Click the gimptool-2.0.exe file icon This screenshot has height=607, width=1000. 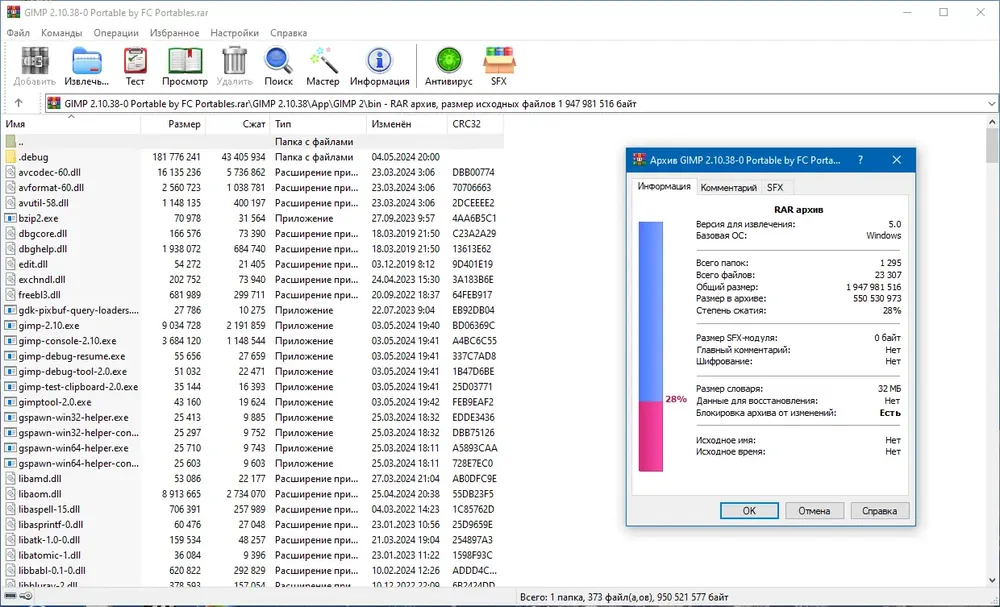(x=10, y=402)
